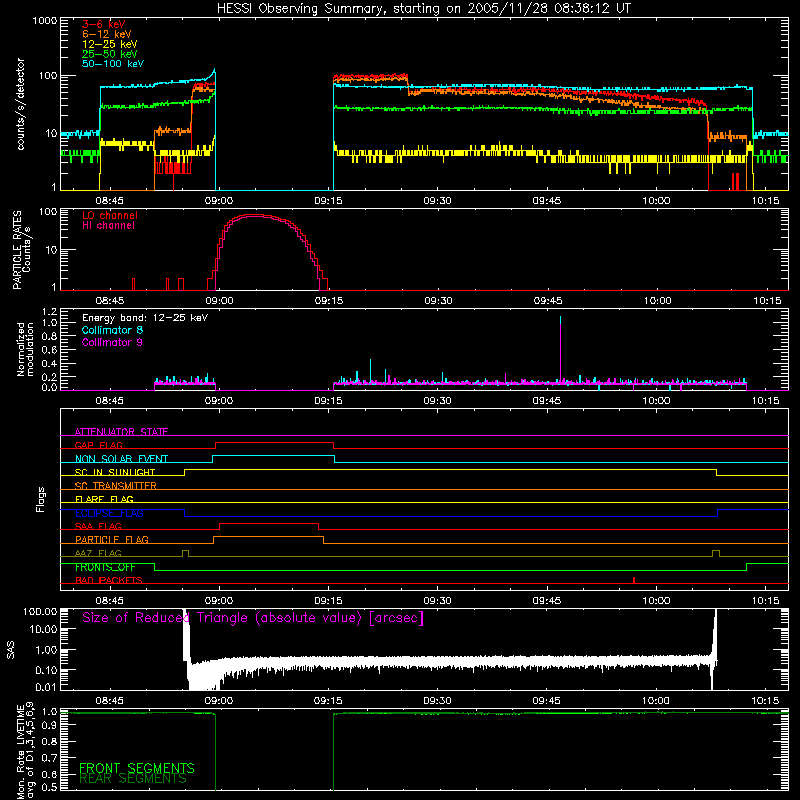The image size is (800, 800).
Task: Select the green 25-50 keV legend label
Action: coord(110,54)
